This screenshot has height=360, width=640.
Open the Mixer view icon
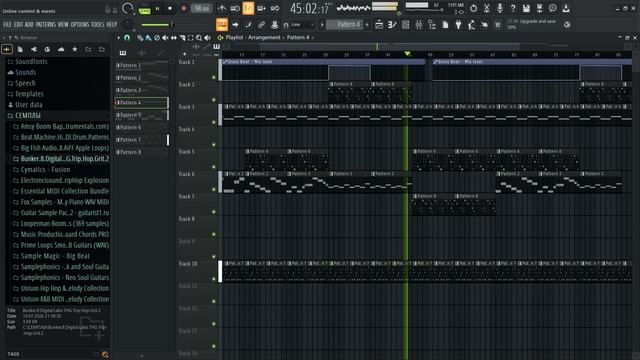(418, 25)
